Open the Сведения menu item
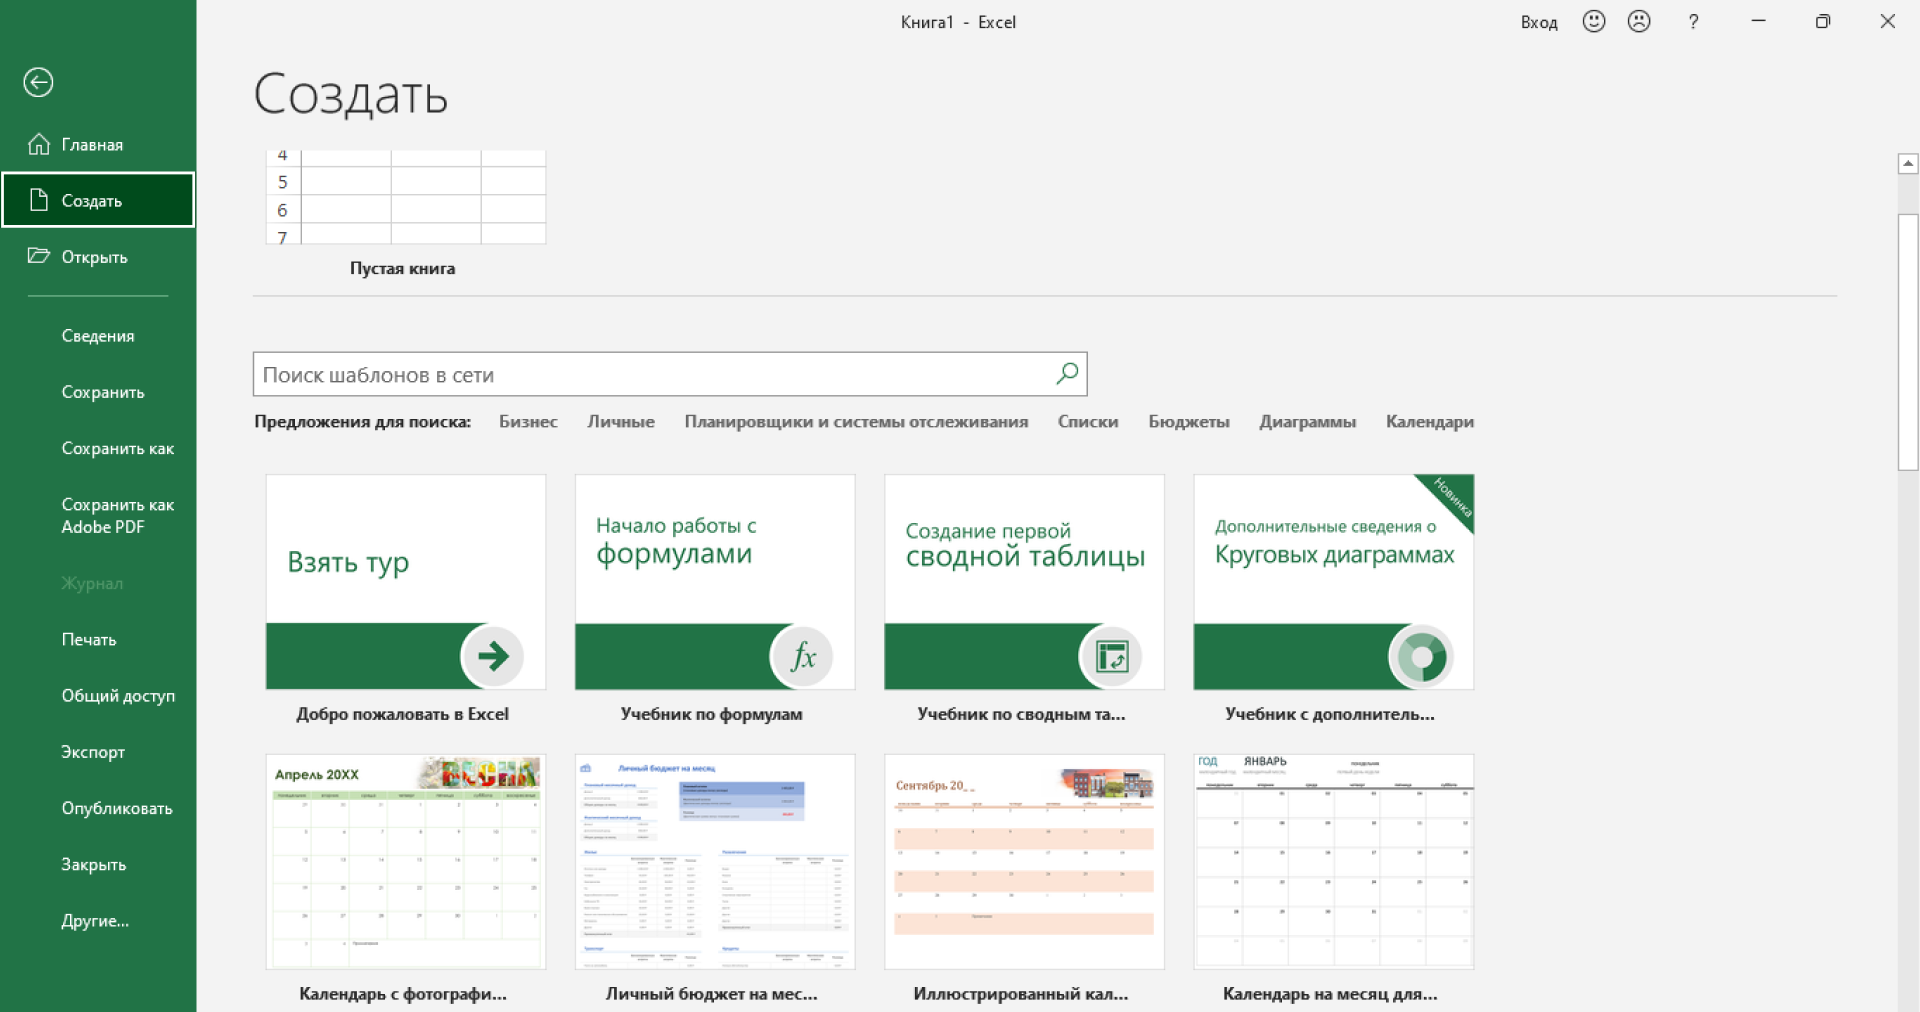This screenshot has height=1012, width=1920. (98, 336)
